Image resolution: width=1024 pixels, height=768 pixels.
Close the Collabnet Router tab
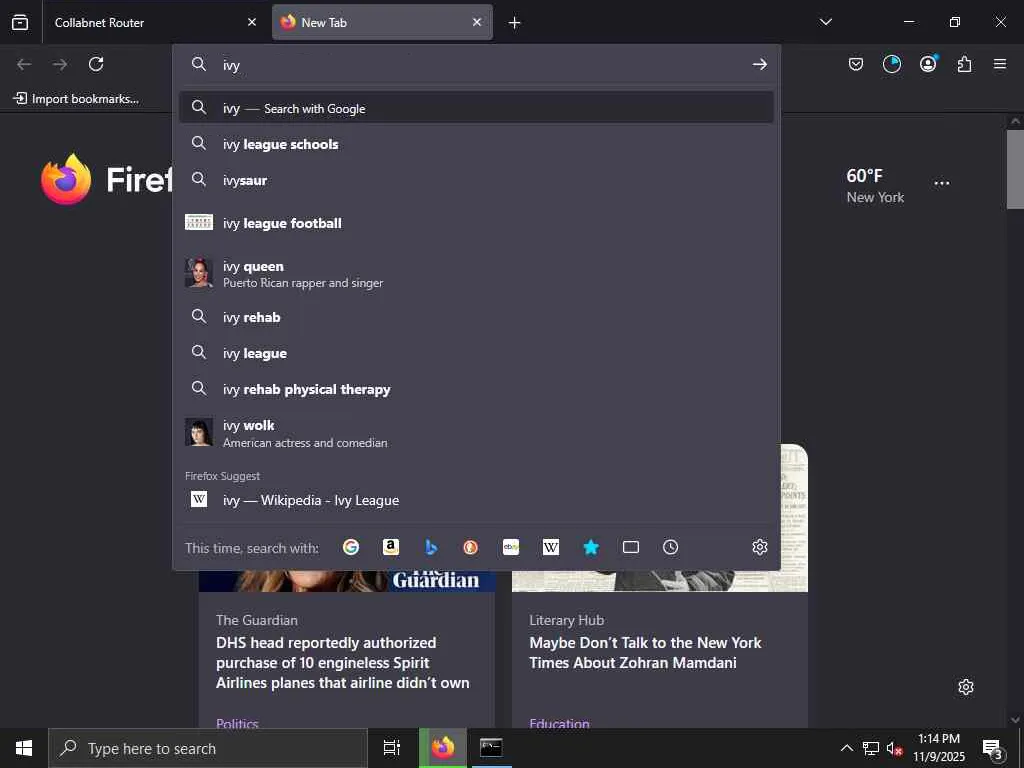pyautogui.click(x=251, y=22)
